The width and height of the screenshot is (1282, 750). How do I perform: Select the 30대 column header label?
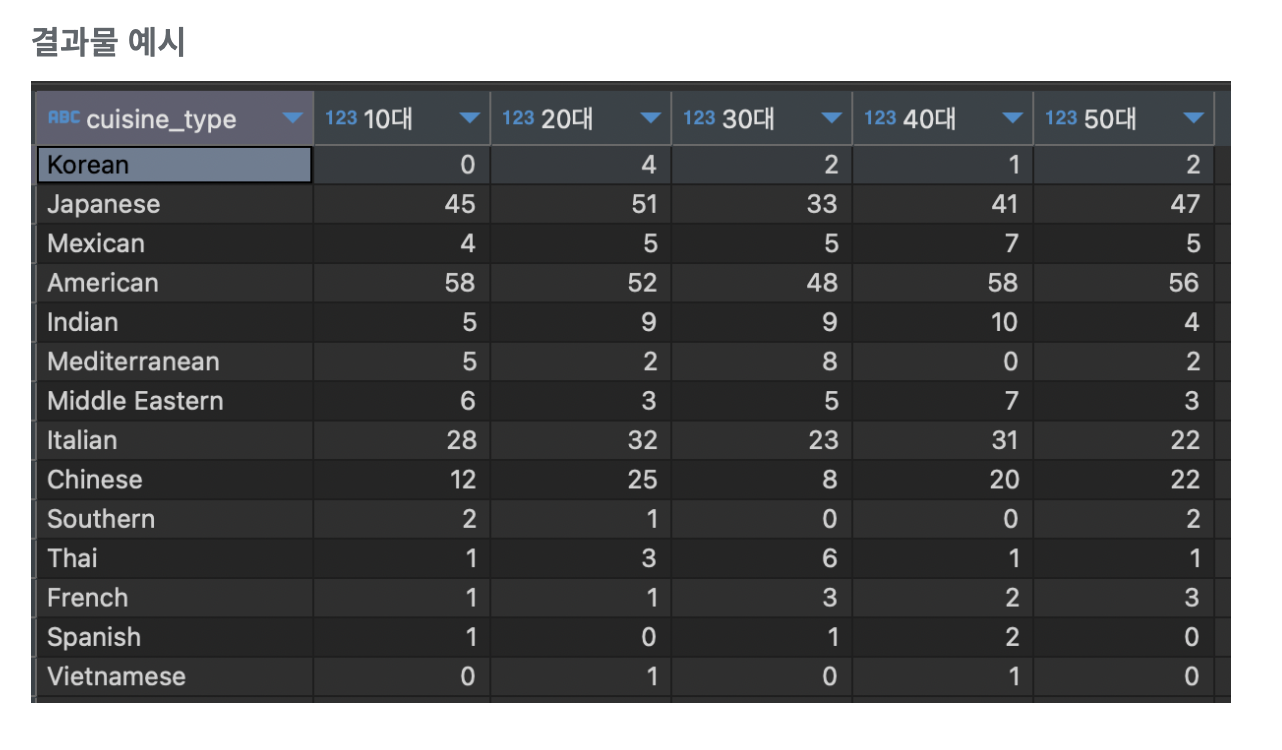[x=748, y=119]
